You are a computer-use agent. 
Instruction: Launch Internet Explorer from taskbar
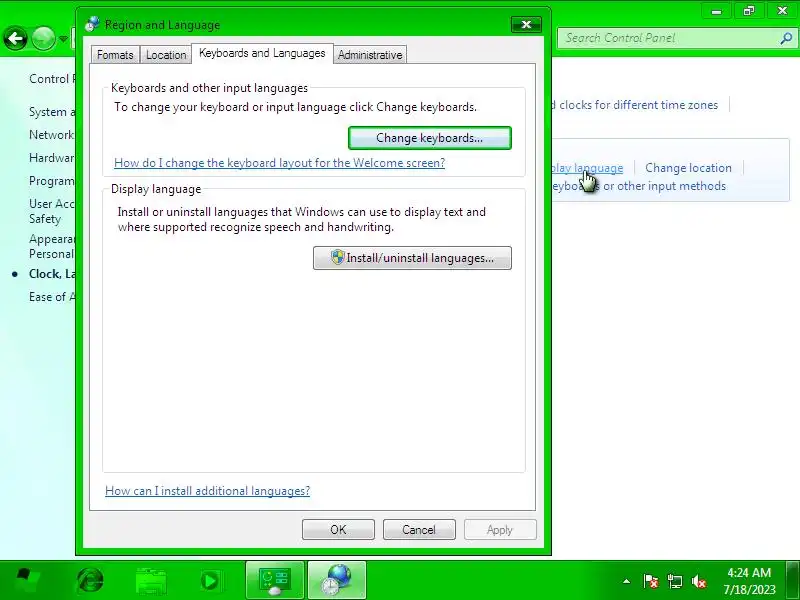pos(90,581)
